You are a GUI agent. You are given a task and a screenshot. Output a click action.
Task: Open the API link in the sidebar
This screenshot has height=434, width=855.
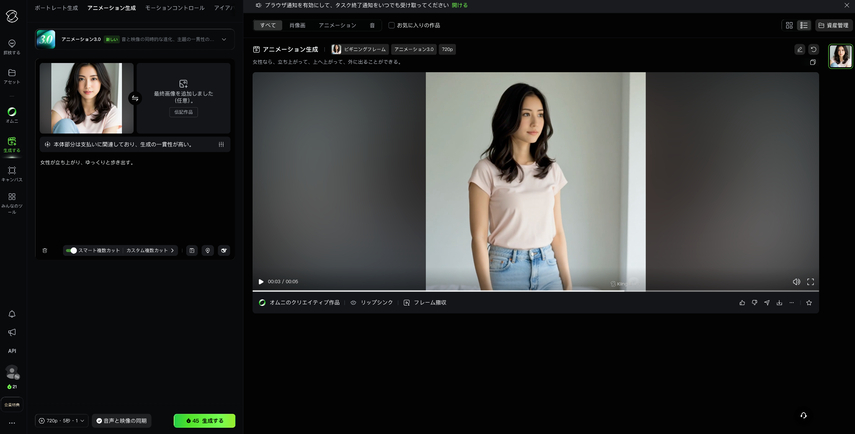[x=11, y=351]
